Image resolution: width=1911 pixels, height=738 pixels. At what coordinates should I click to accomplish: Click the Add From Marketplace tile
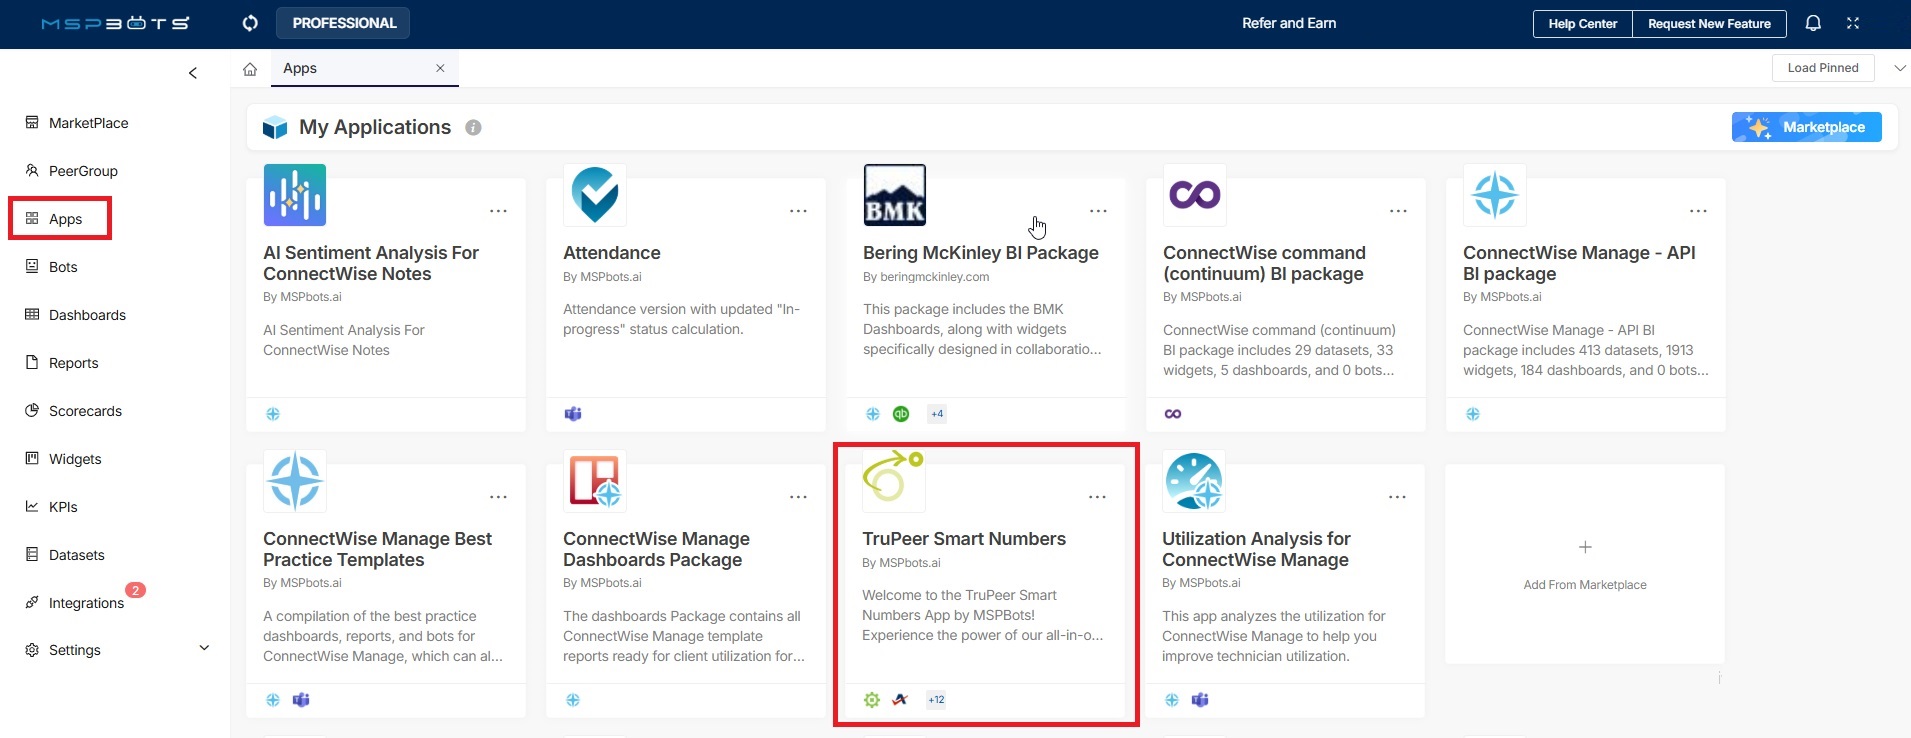pos(1584,563)
